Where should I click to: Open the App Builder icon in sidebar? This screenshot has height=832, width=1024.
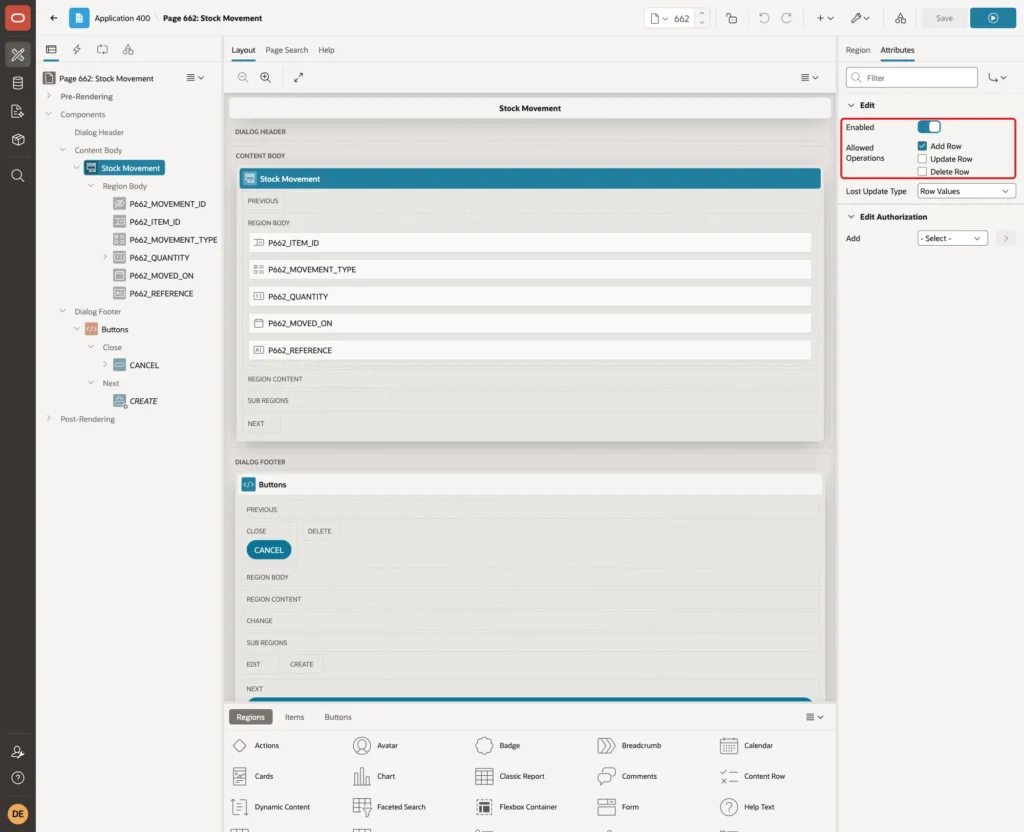(18, 55)
